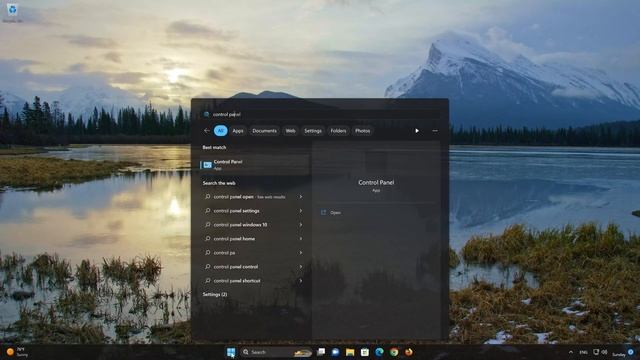
Task: Open the notification icon in the tray
Action: click(x=631, y=352)
